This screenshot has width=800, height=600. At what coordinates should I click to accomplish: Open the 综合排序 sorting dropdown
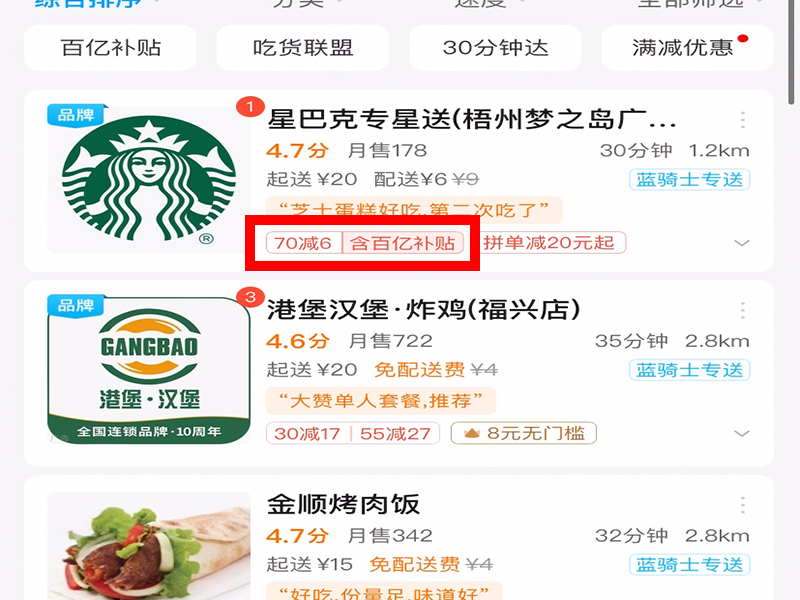89,4
